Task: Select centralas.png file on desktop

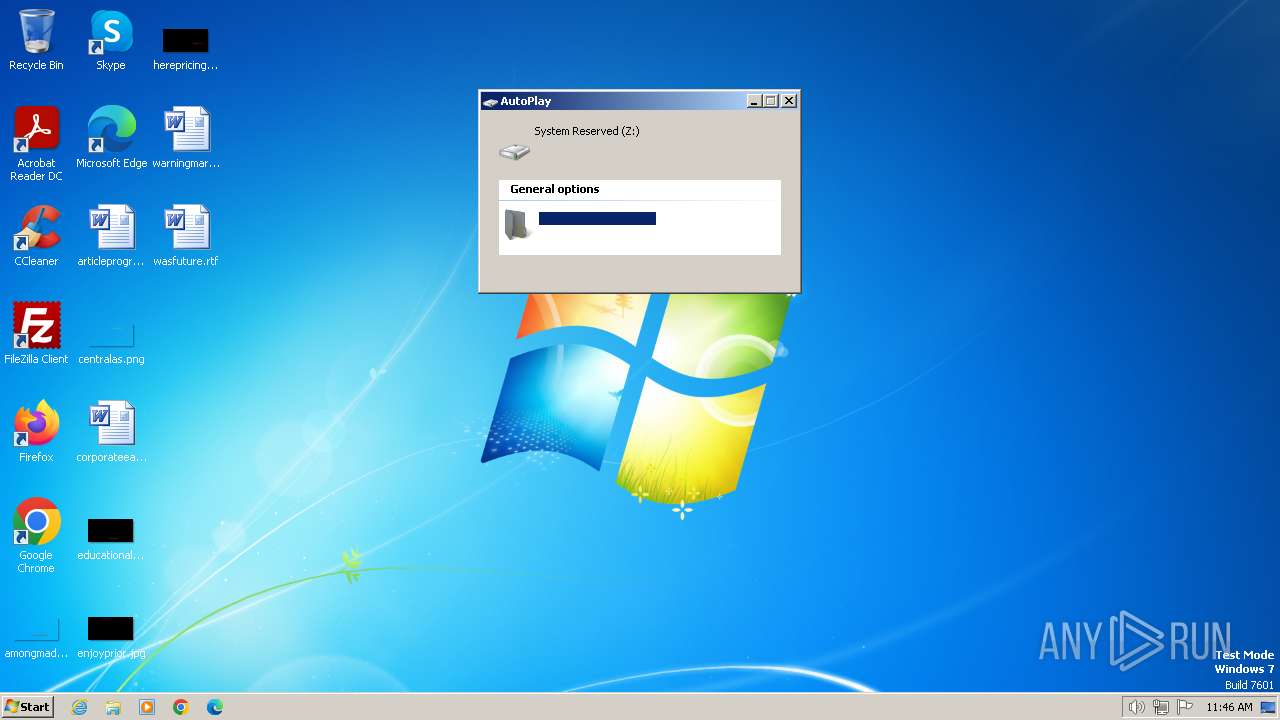Action: click(111, 343)
